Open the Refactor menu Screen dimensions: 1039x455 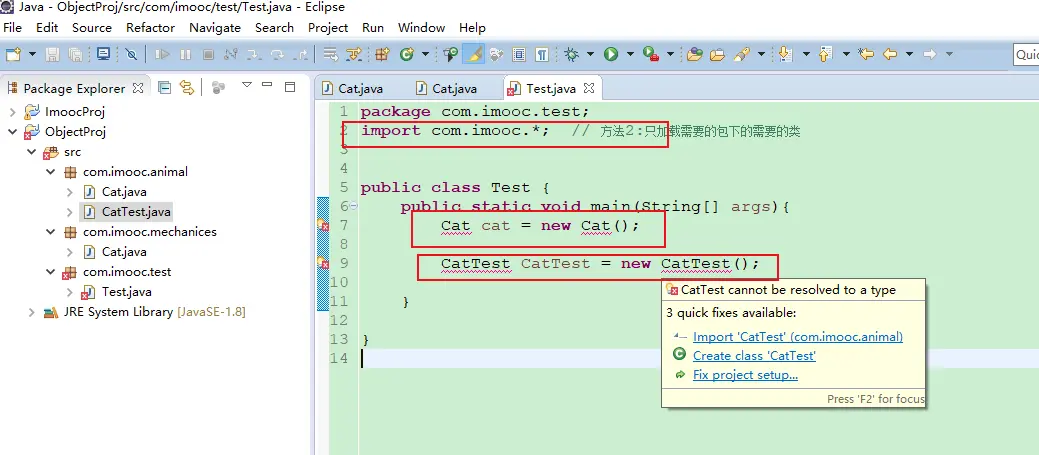150,28
